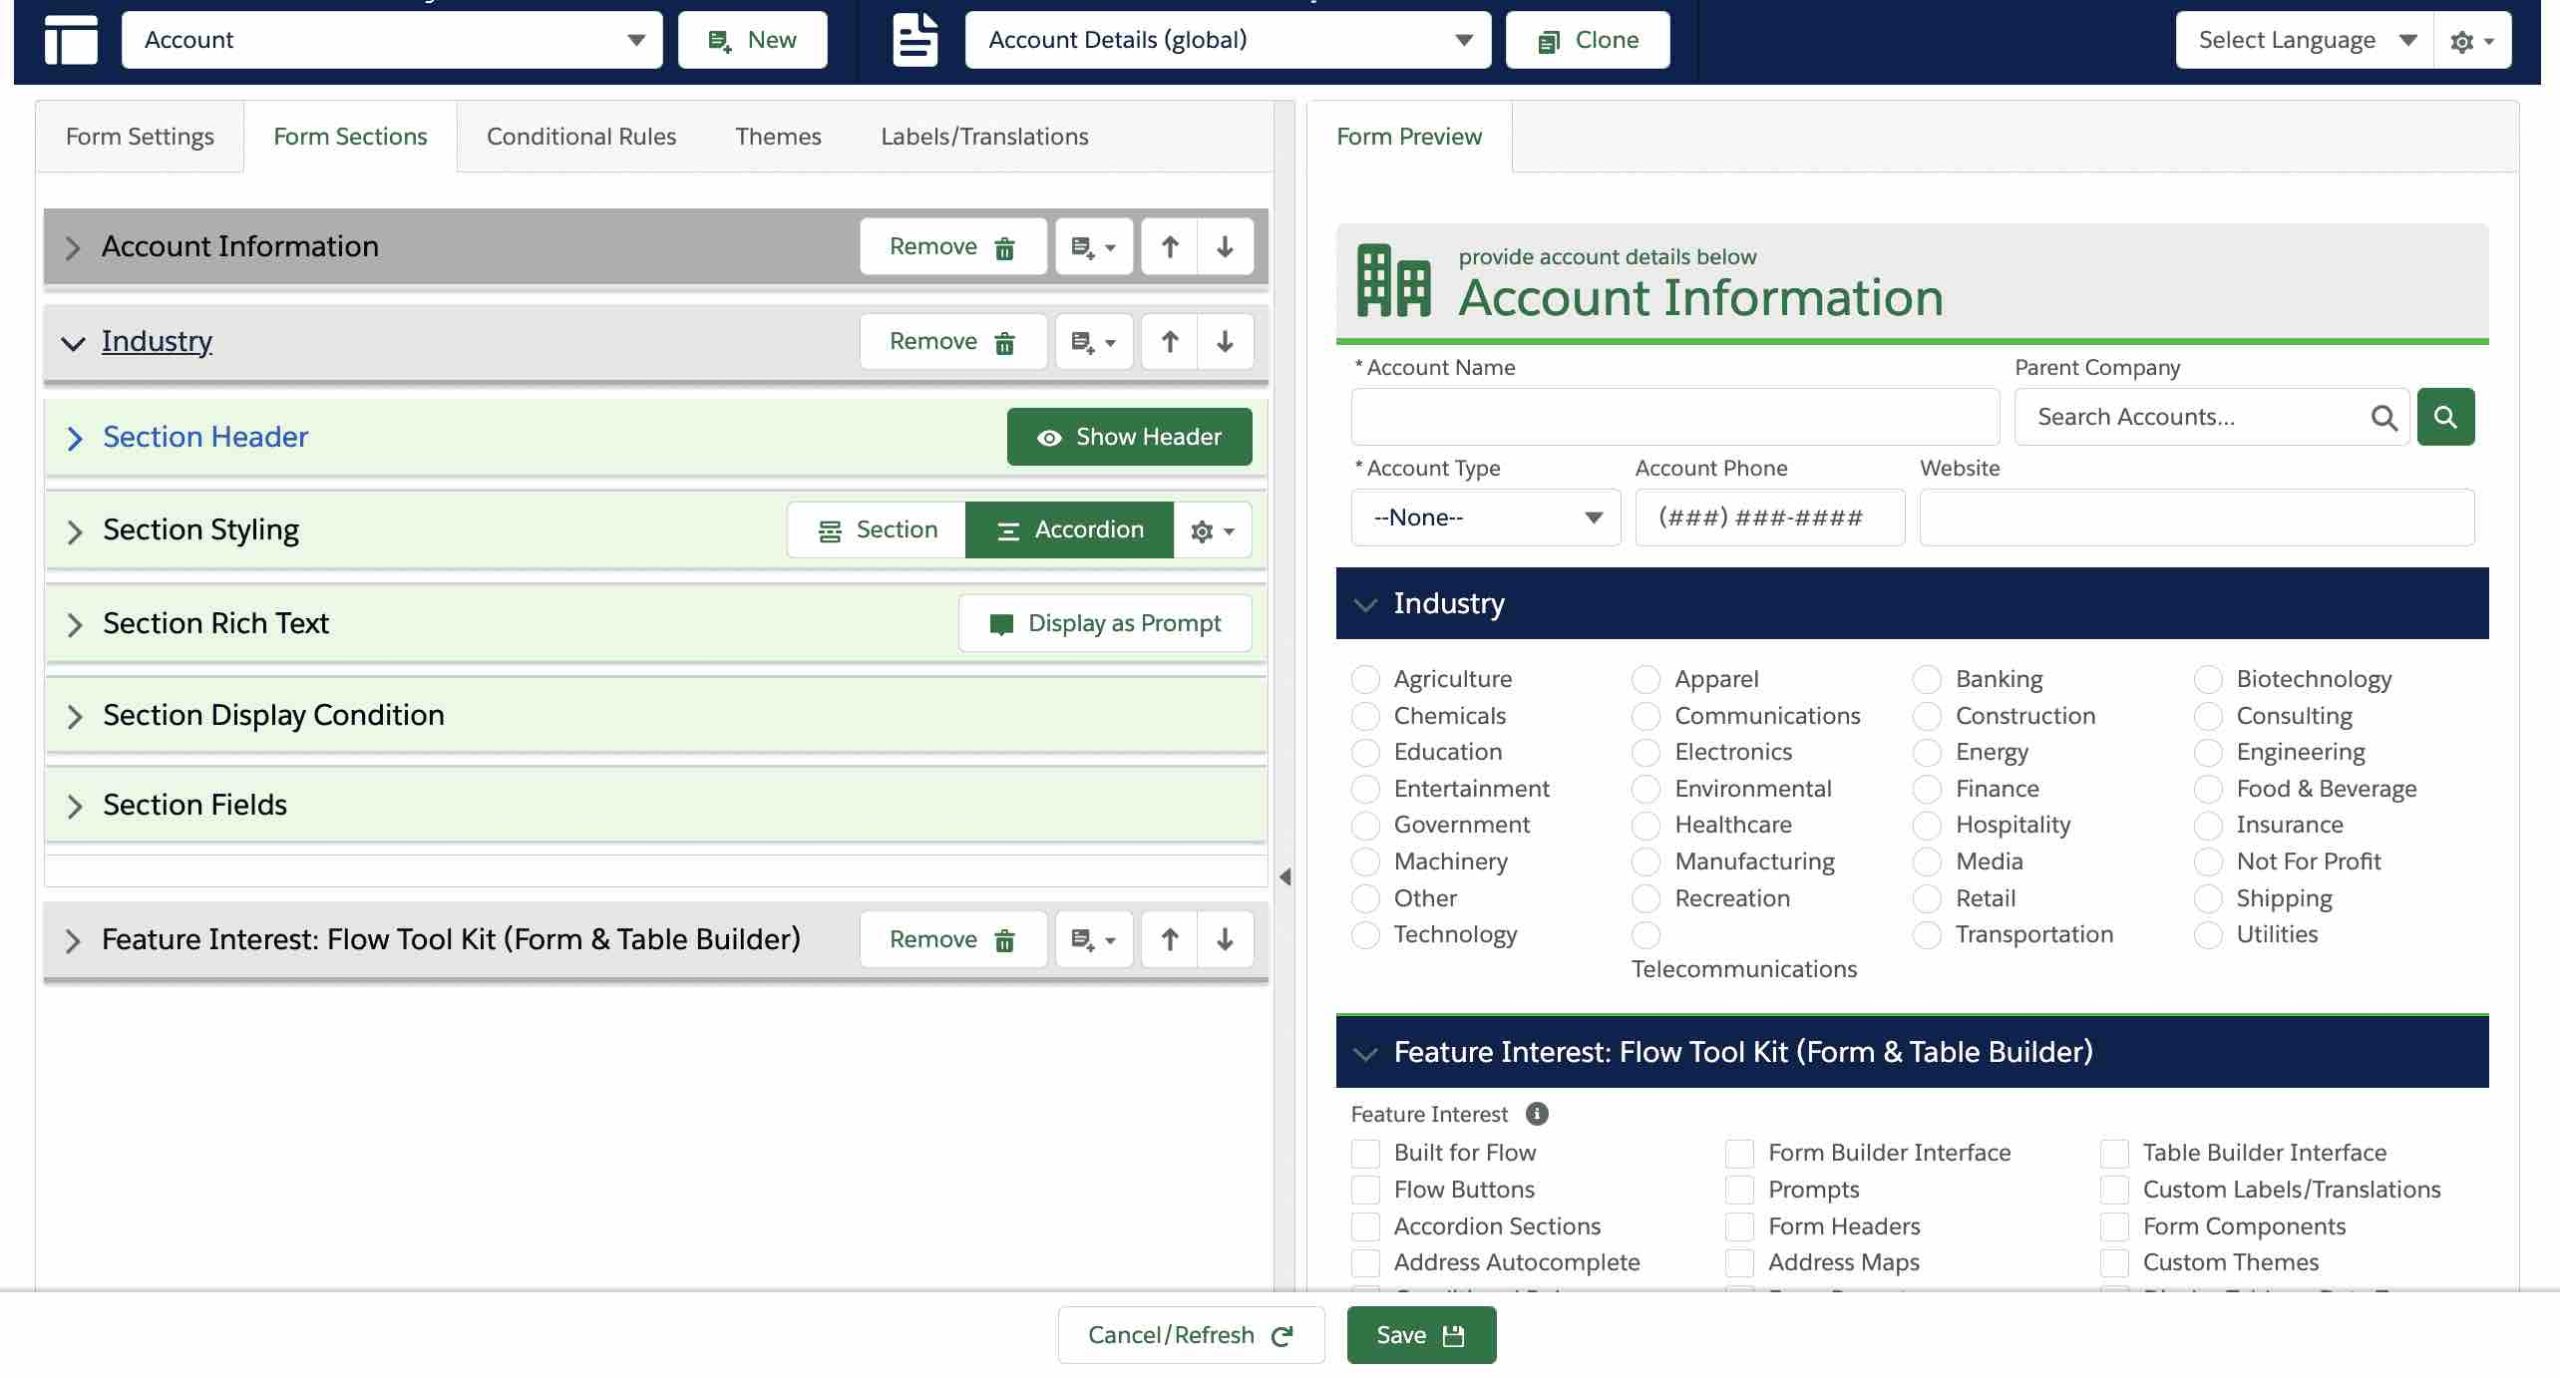Viewport: 2560px width, 1378px height.
Task: Click the Show Header button on Section Header
Action: click(x=1129, y=436)
